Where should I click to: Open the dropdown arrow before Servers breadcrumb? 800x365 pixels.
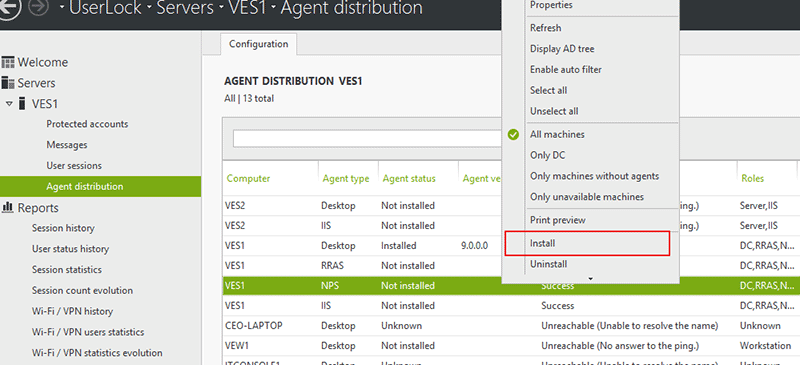(x=150, y=8)
